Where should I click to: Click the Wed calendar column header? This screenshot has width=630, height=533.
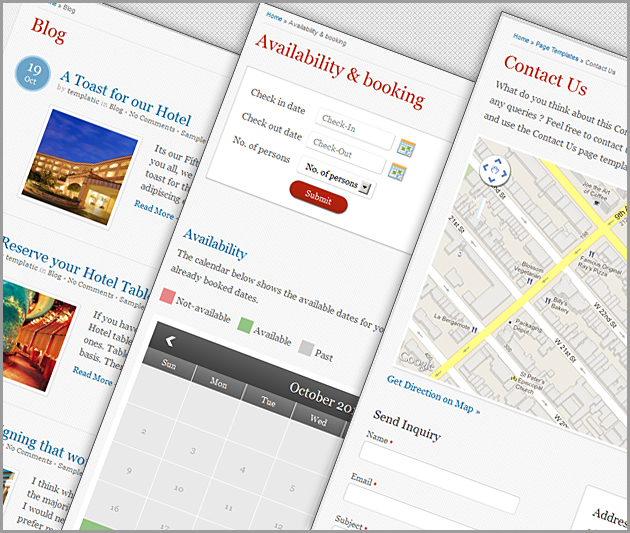318,421
